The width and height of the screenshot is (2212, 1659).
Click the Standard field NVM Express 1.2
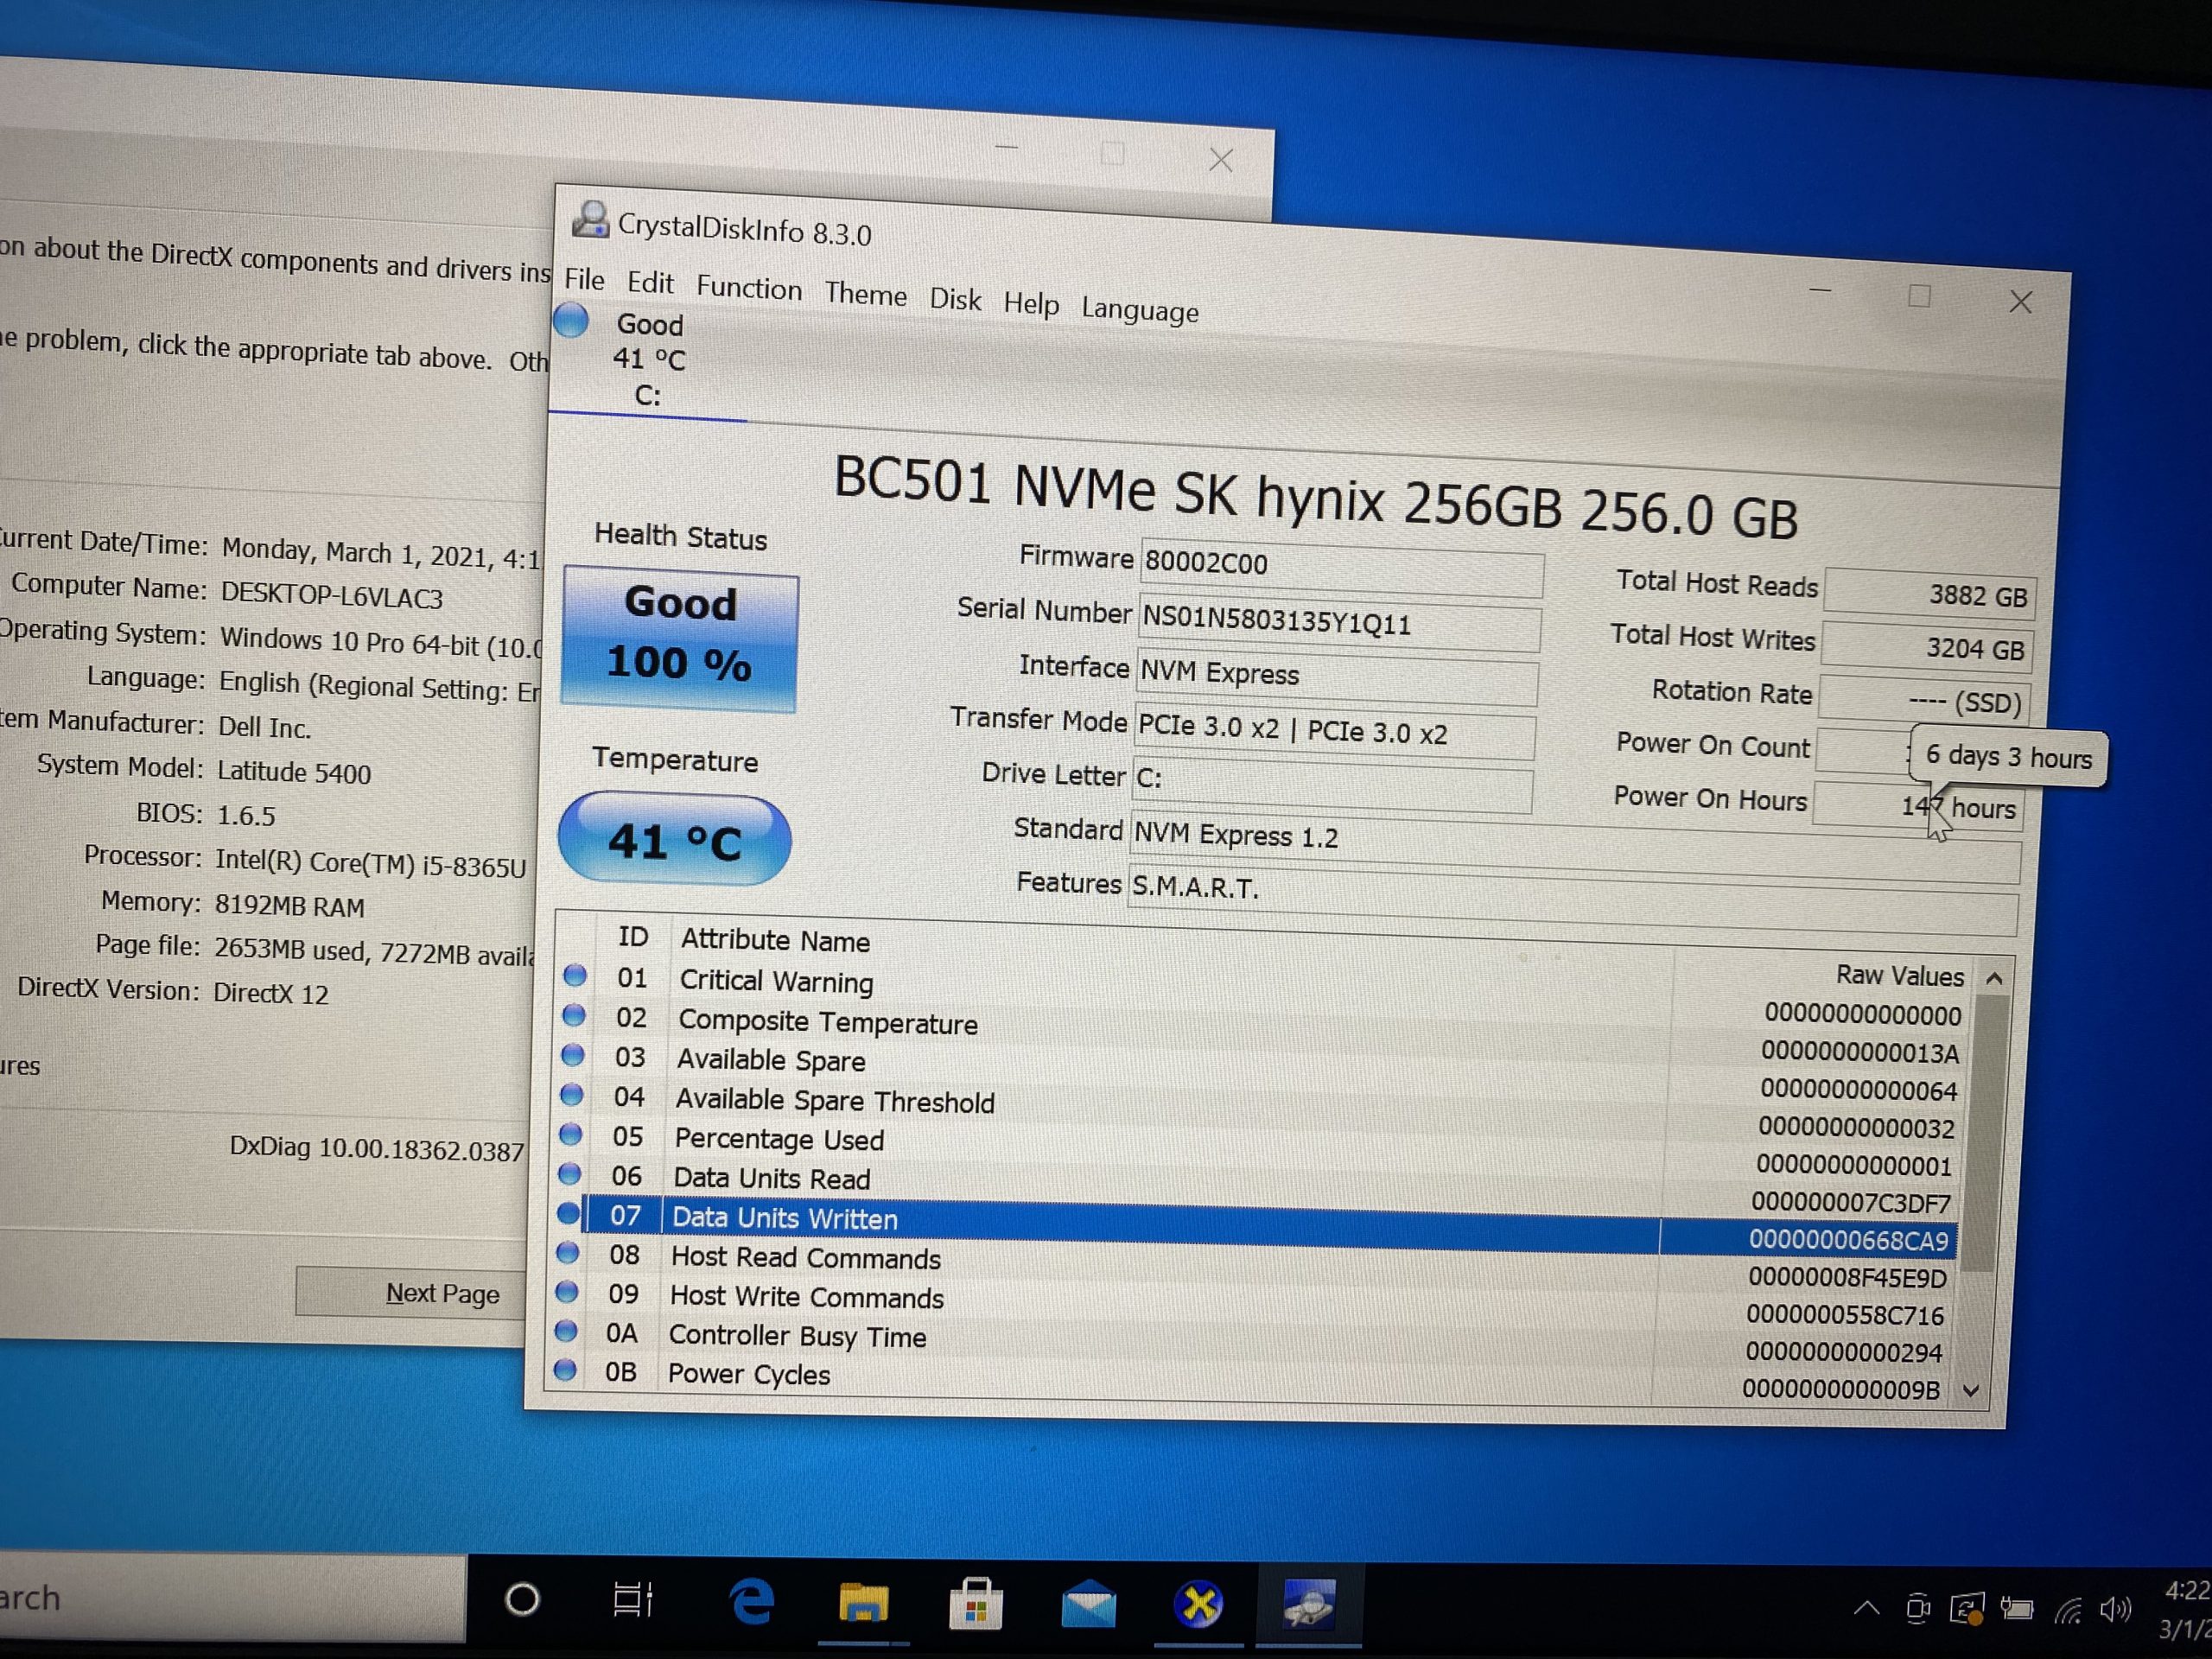pyautogui.click(x=1574, y=846)
